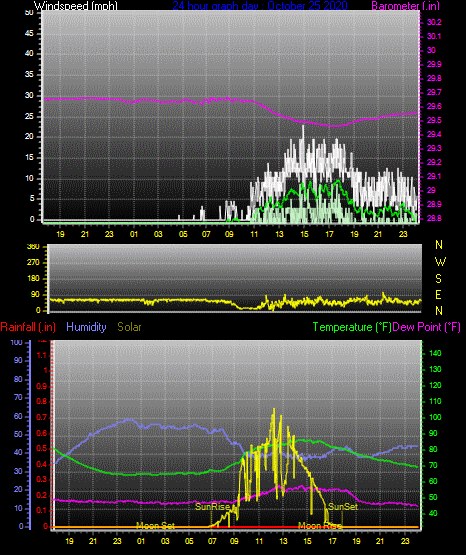Screen dimensions: 466x555
Task: Click the '130' temperature axis value
Action: [435, 370]
